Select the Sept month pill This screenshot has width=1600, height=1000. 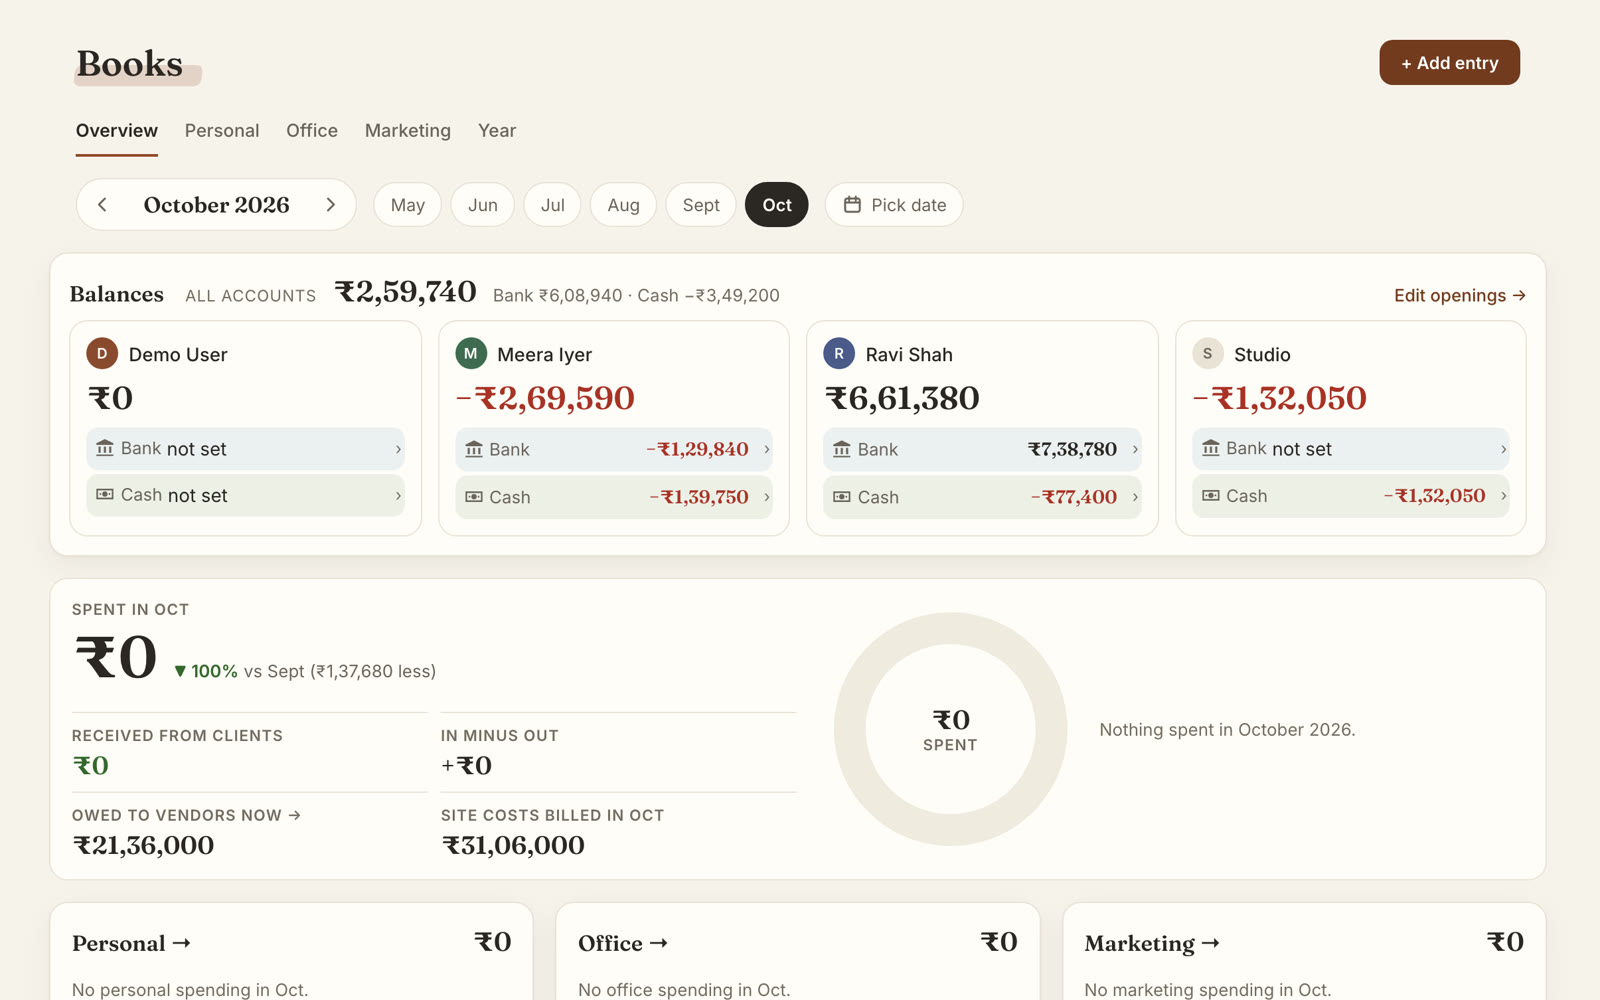point(701,205)
